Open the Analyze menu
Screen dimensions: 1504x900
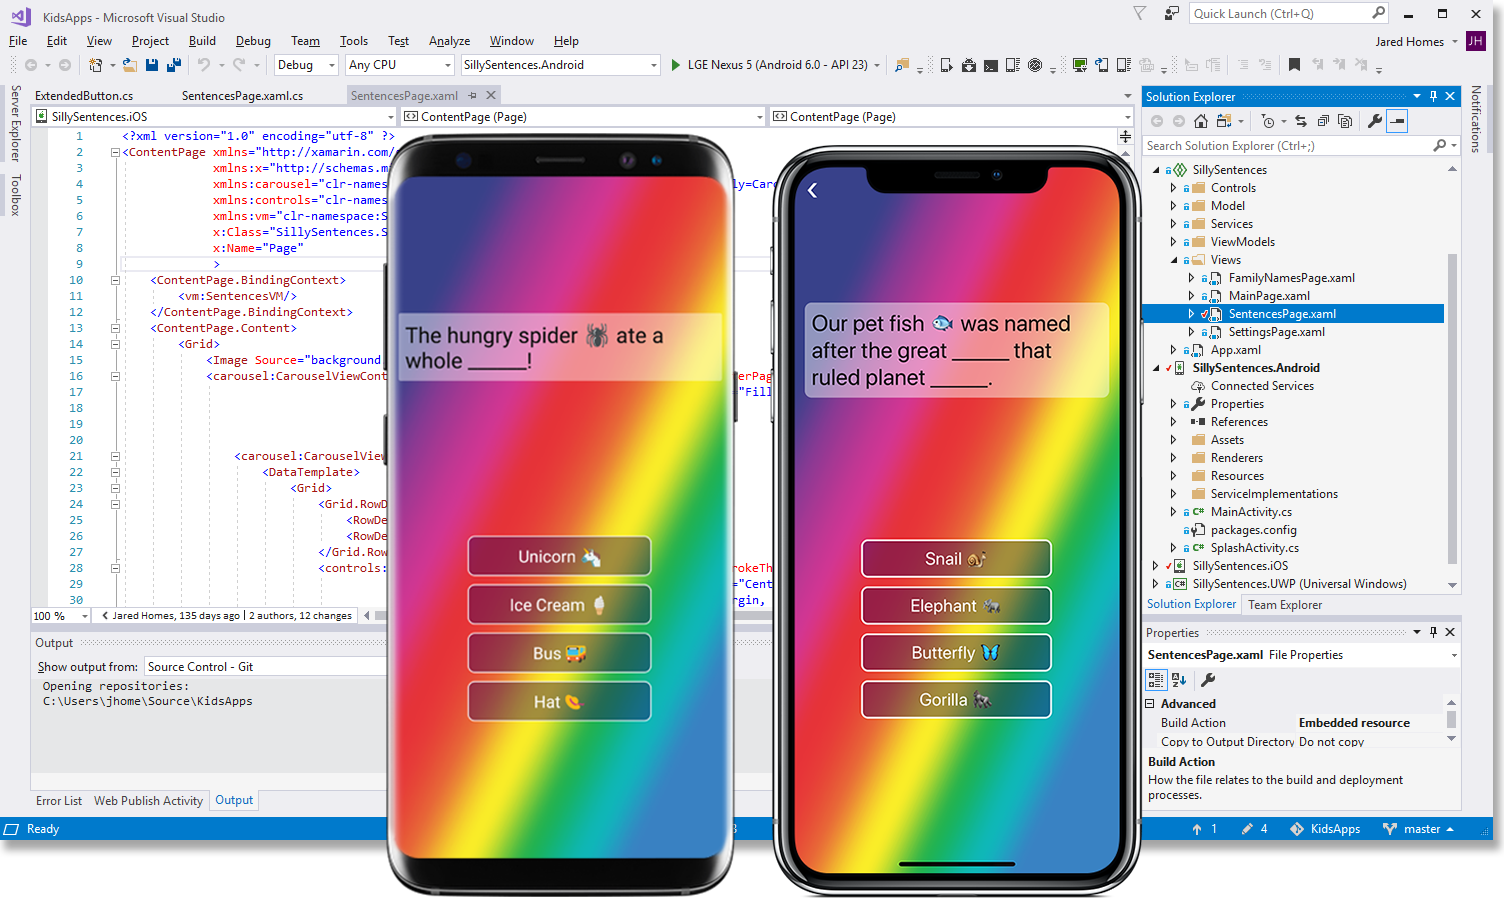(x=449, y=41)
